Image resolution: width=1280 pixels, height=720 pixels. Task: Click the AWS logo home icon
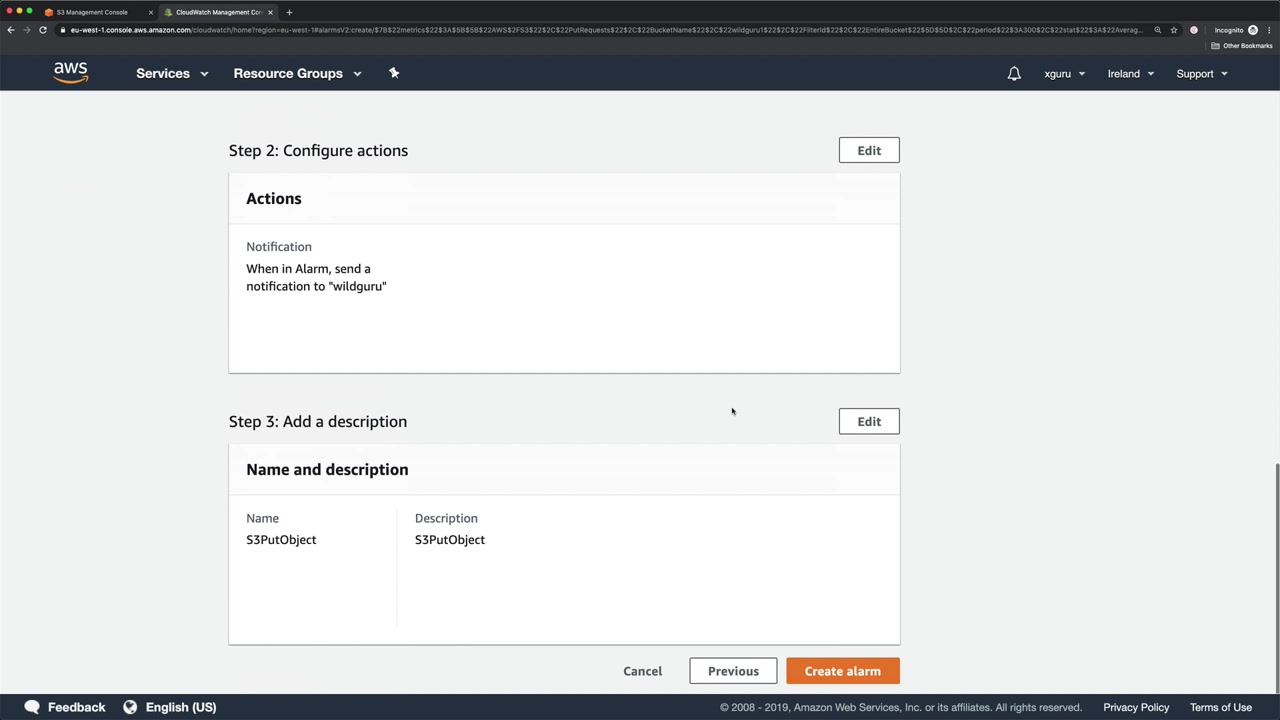[x=71, y=73]
